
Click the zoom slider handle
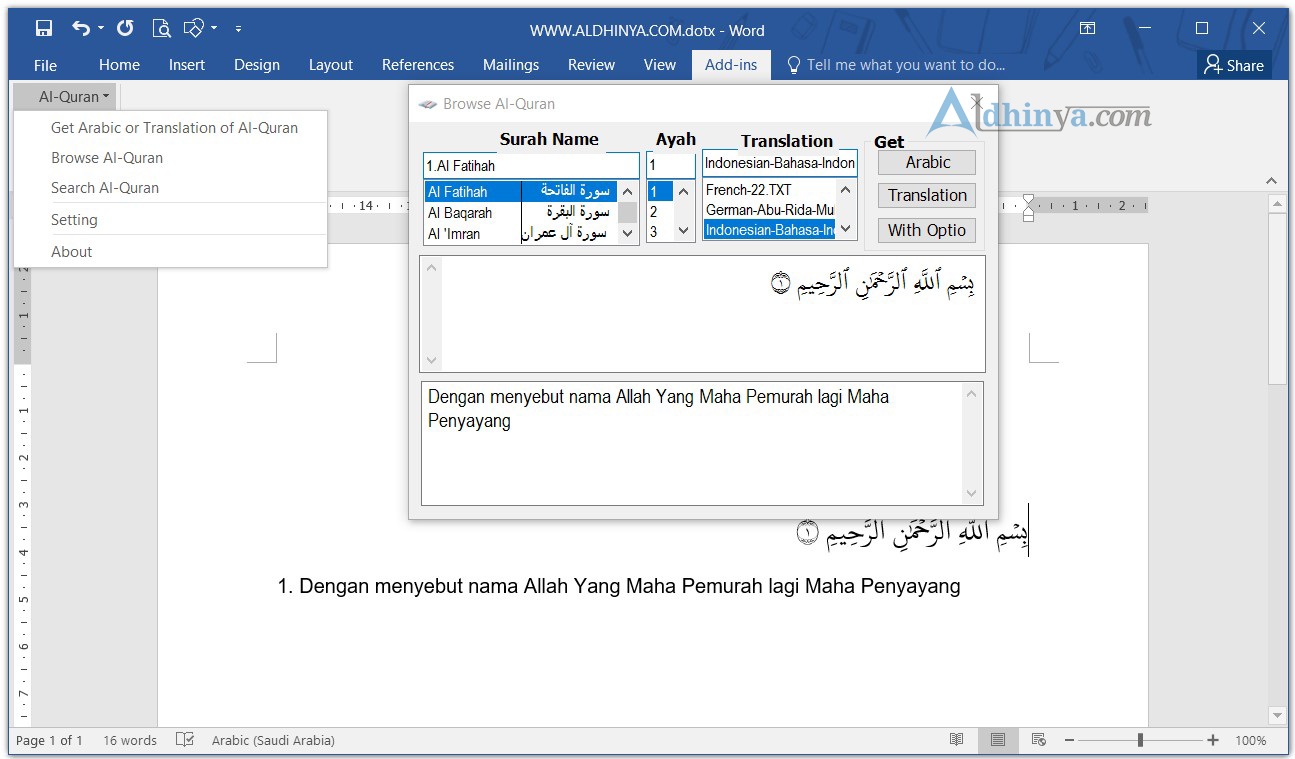1140,741
